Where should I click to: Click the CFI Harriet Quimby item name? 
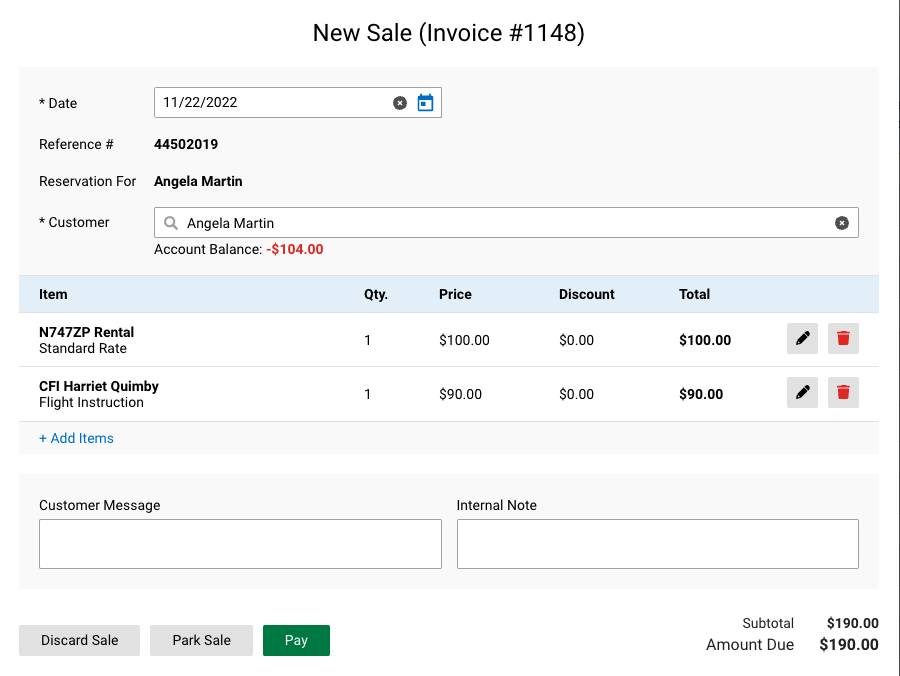tap(99, 386)
